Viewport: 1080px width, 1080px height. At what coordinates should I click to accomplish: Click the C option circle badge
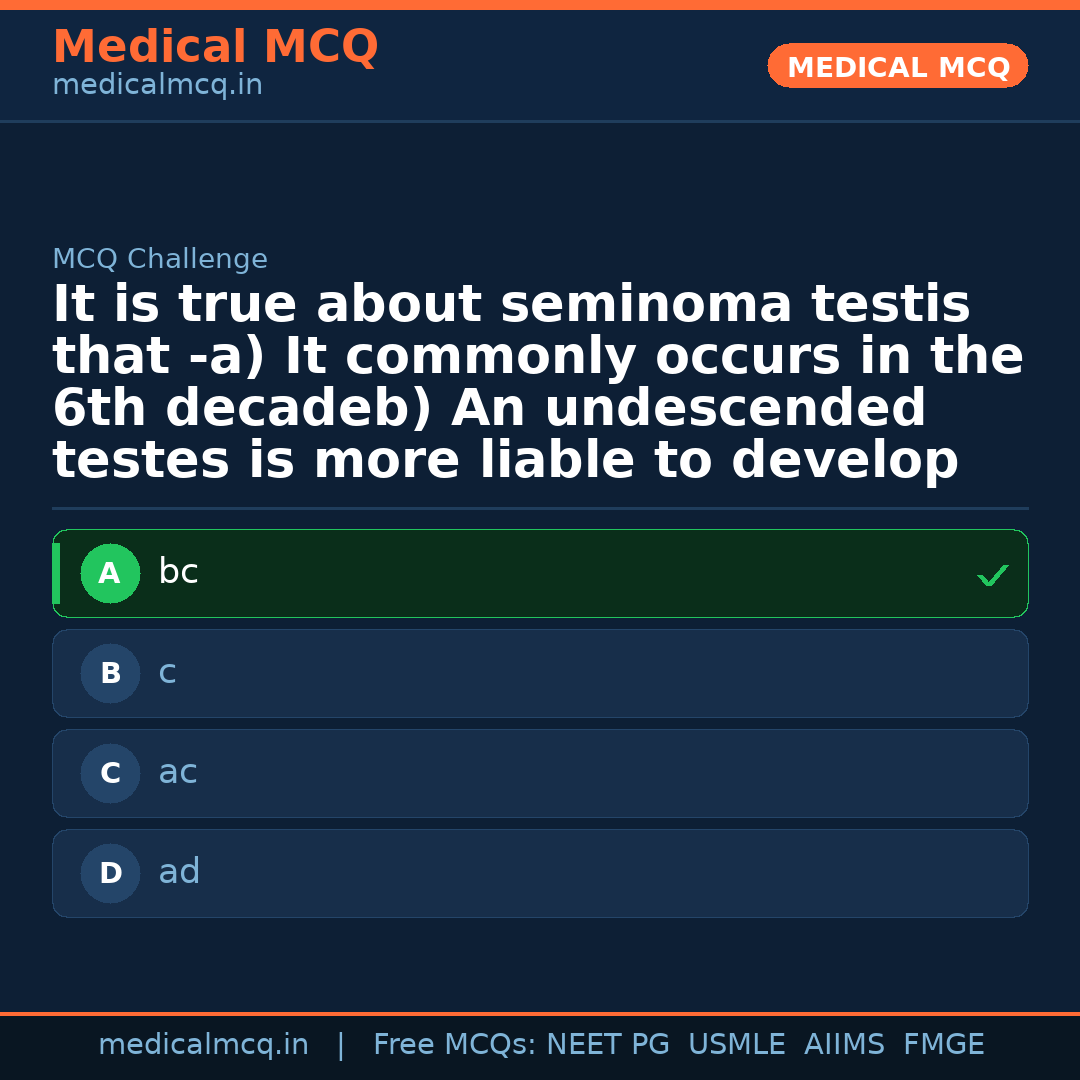tap(110, 774)
